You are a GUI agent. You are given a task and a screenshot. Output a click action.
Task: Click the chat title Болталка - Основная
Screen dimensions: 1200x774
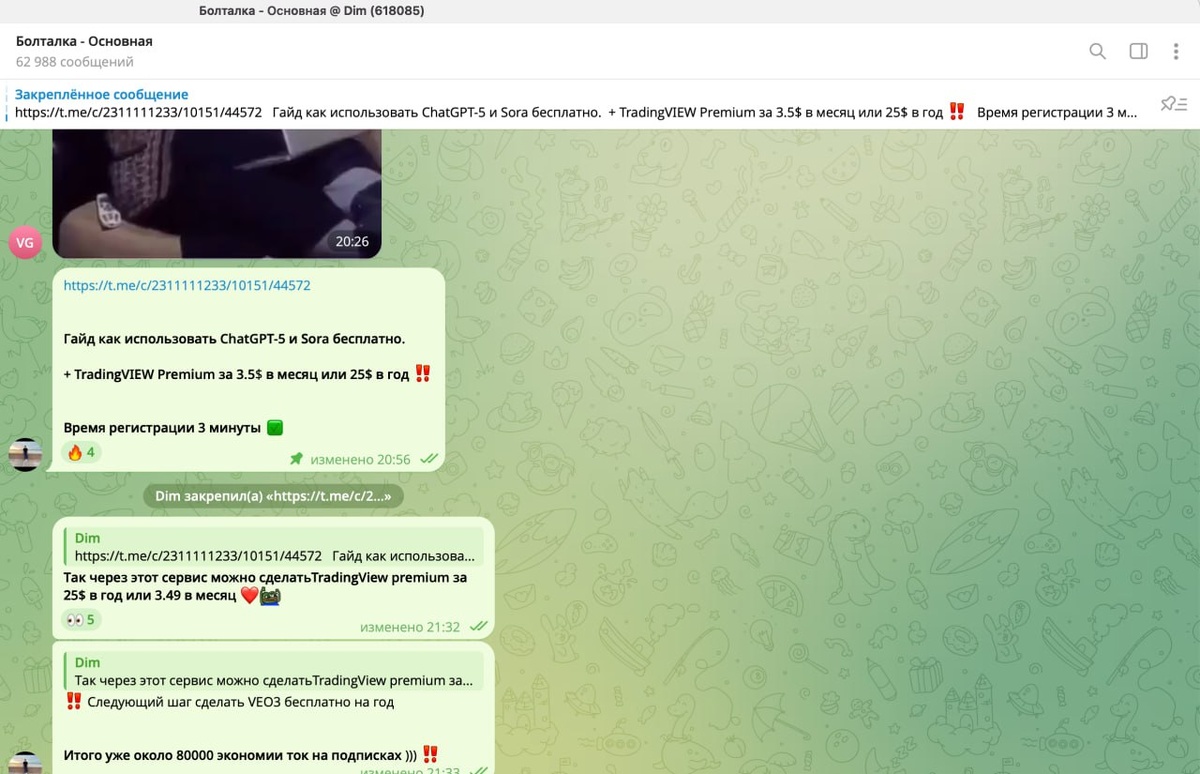pos(84,41)
